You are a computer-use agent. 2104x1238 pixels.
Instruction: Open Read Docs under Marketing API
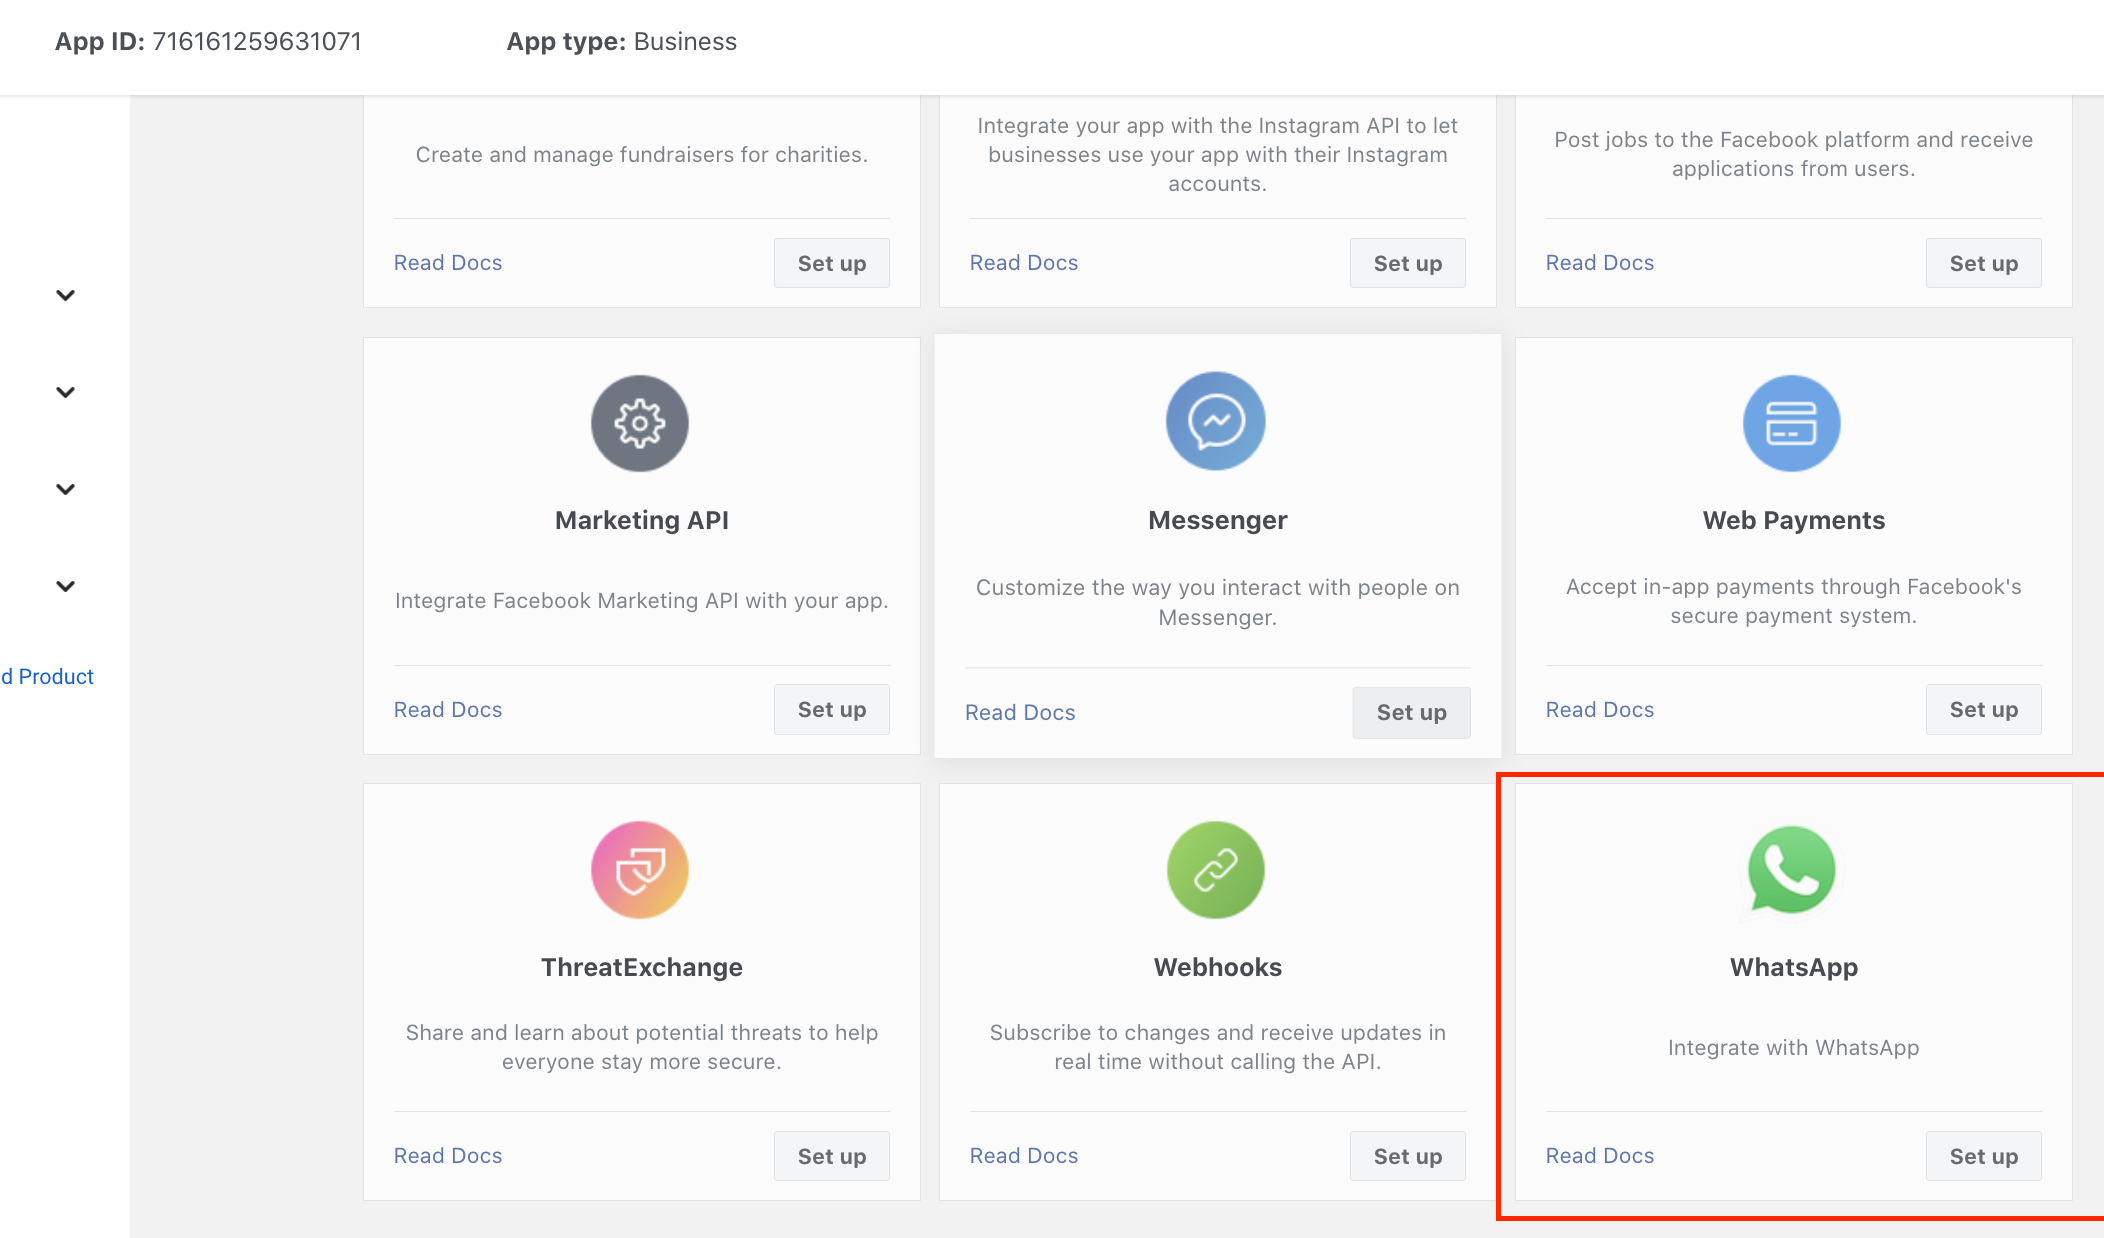tap(447, 709)
